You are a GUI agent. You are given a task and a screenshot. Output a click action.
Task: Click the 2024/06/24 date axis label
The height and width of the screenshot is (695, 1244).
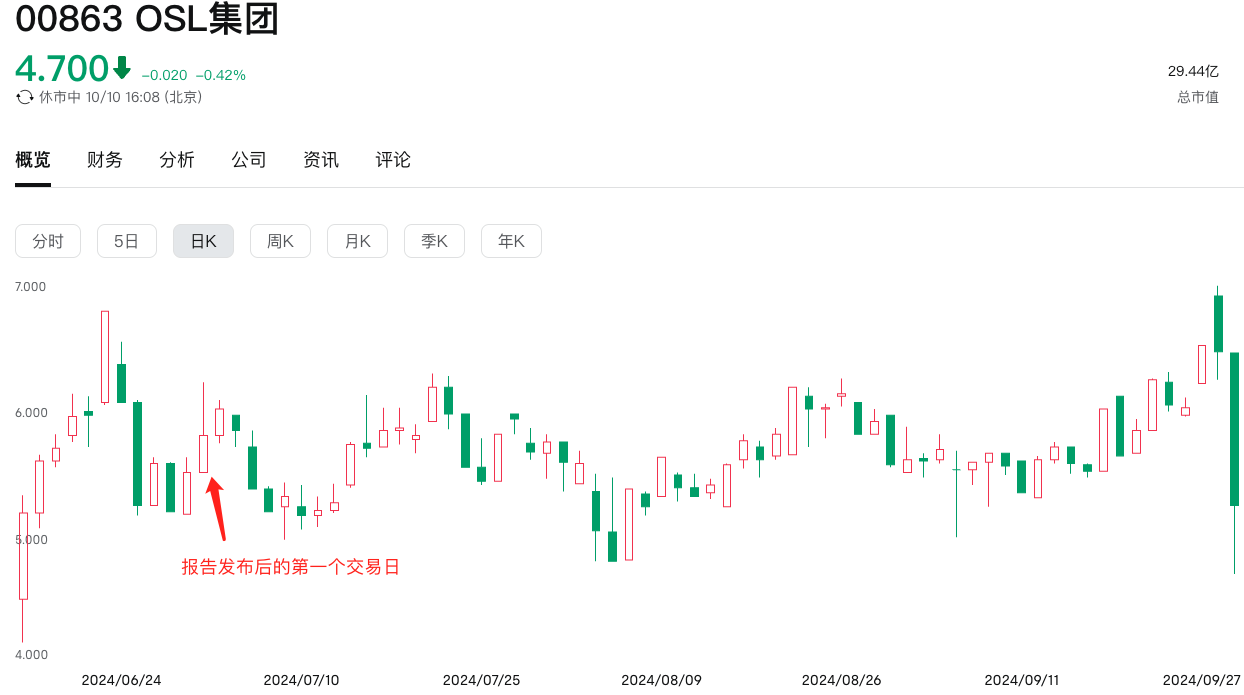(x=121, y=680)
